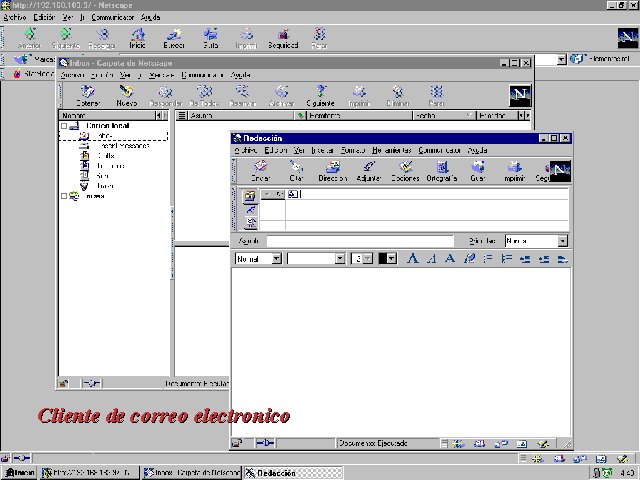Click the Adjuntar attachment icon
The image size is (640, 480).
(x=369, y=171)
